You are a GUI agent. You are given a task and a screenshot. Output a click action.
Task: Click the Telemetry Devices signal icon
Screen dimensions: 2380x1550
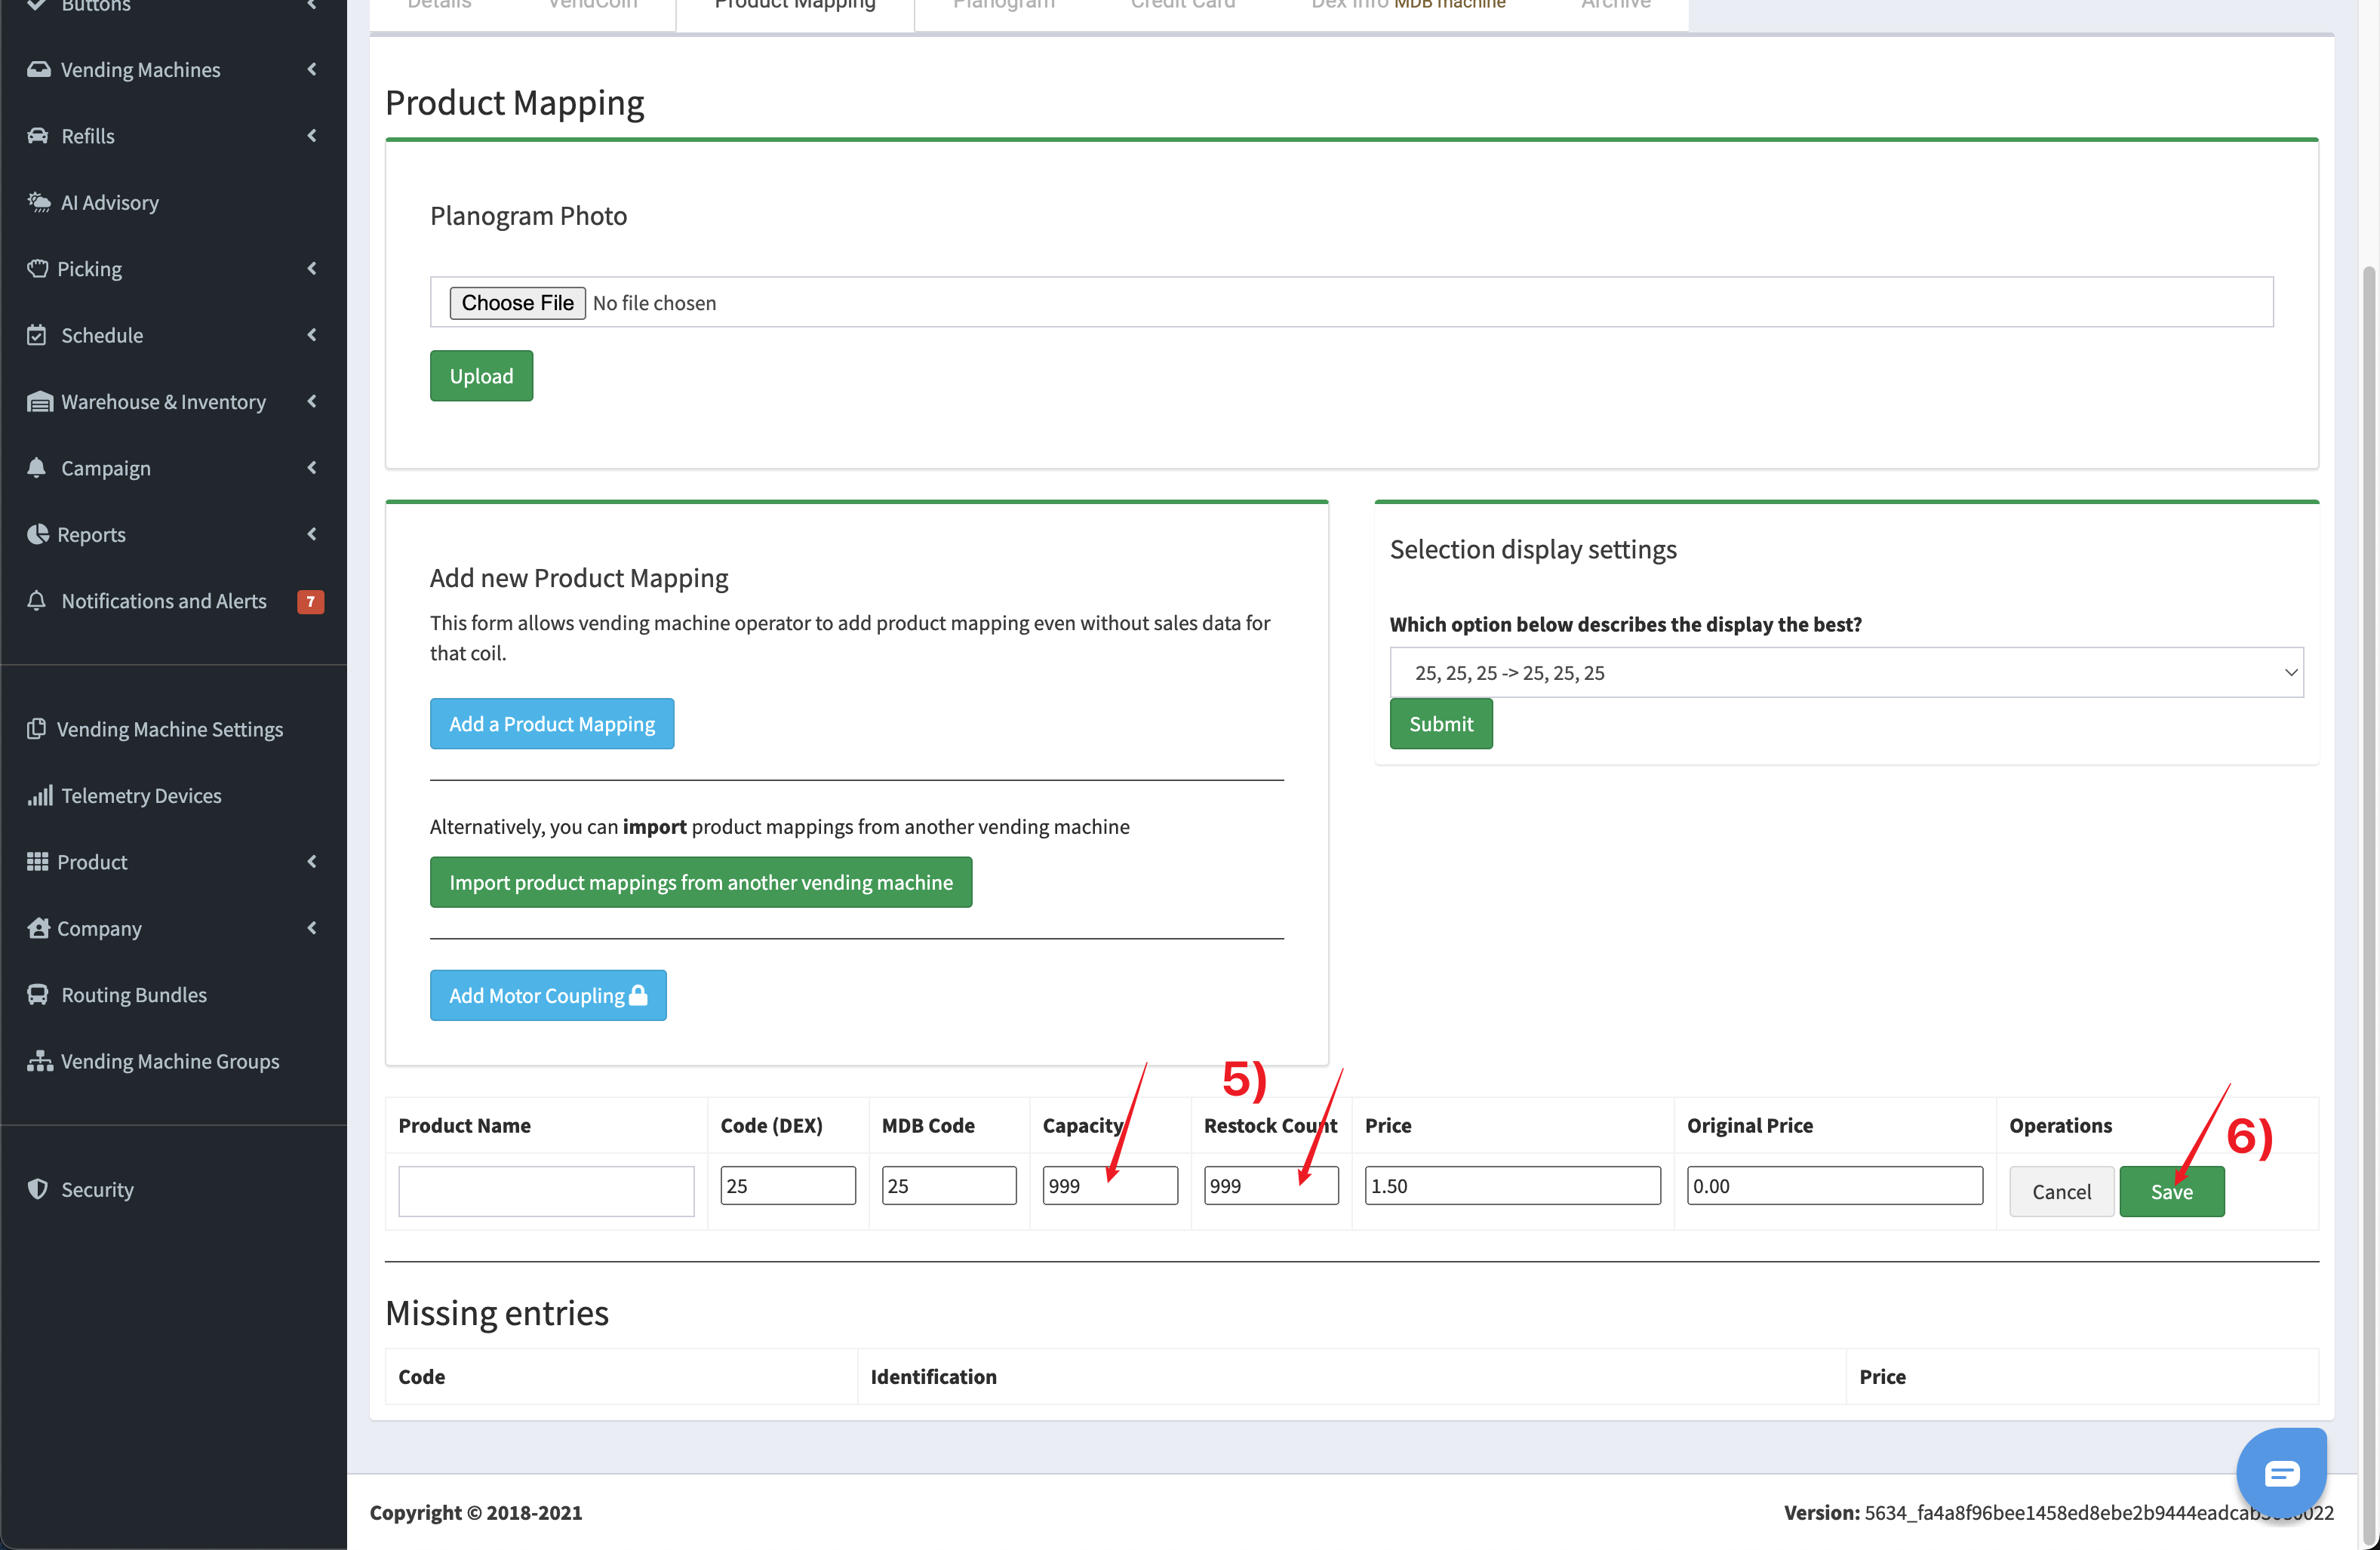39,796
